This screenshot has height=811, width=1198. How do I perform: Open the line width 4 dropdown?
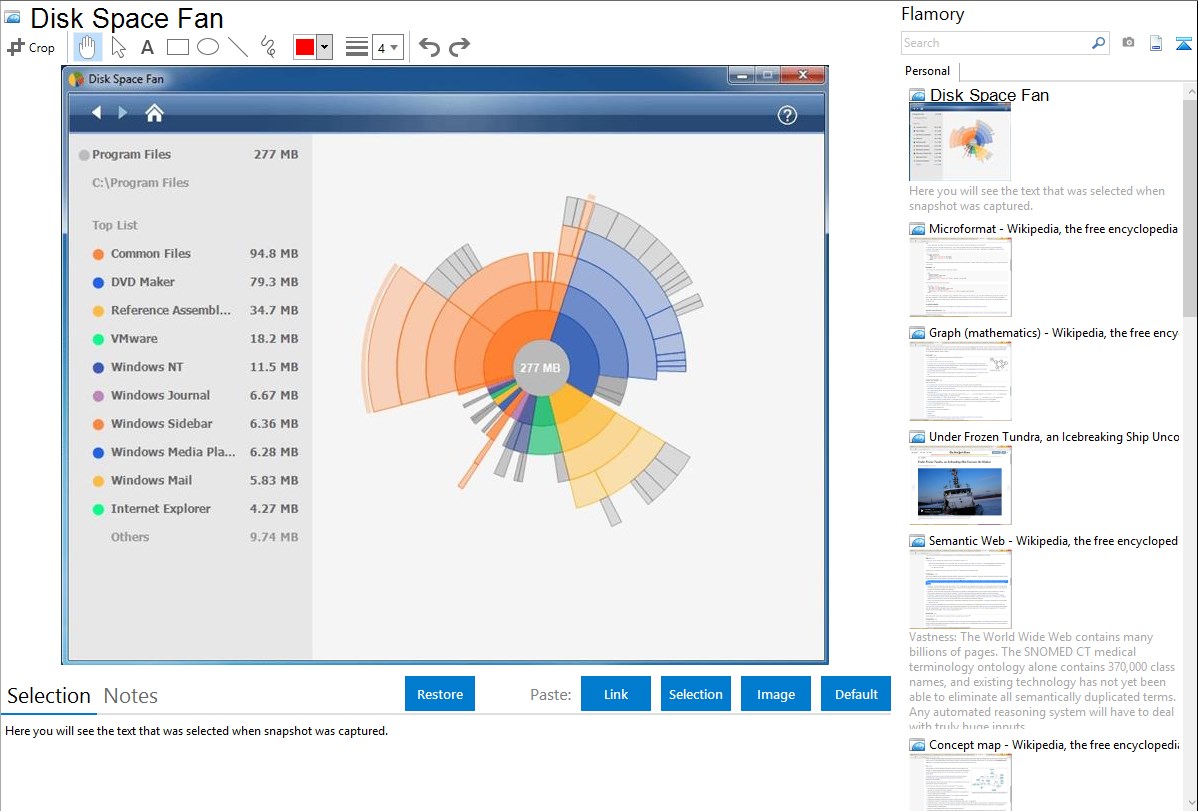tap(388, 47)
